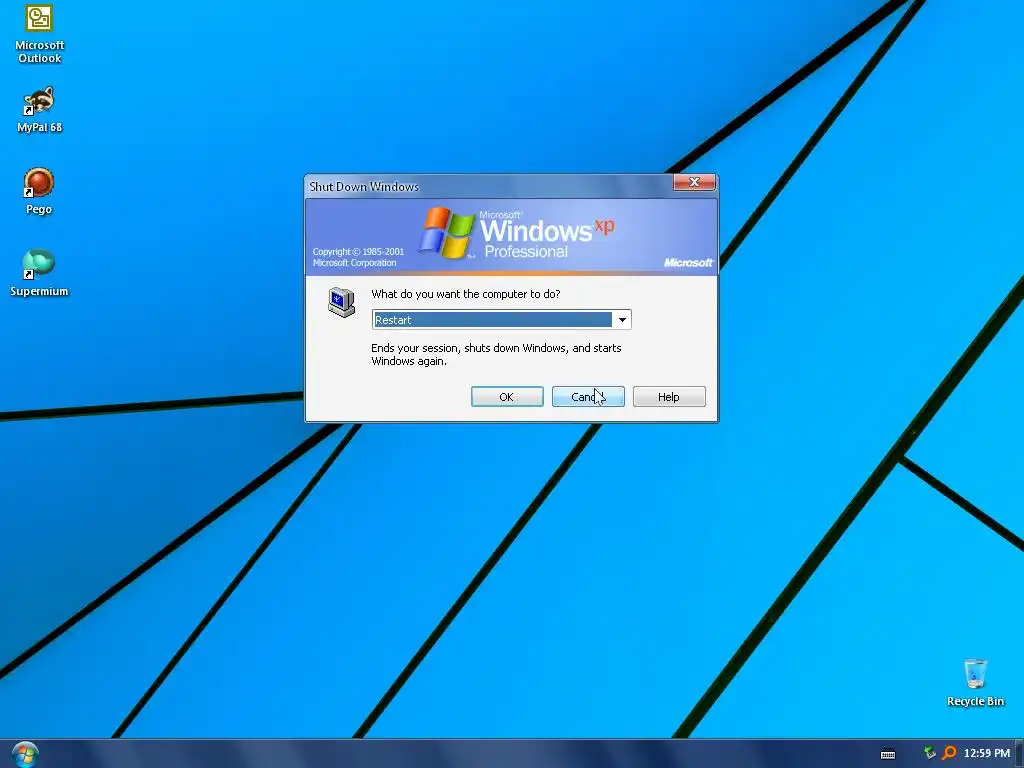Click the 'Ends your session' description text
Image resolution: width=1024 pixels, height=768 pixels.
tap(496, 355)
